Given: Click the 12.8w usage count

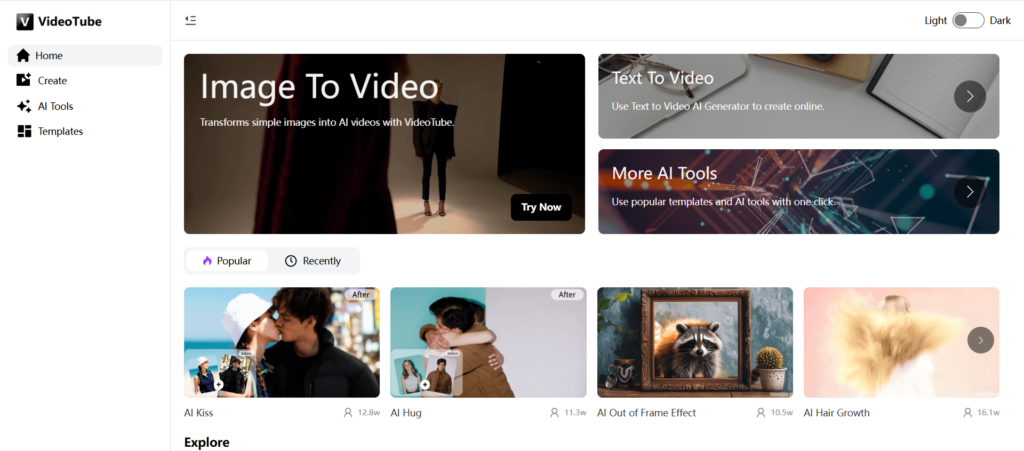Looking at the screenshot, I should pyautogui.click(x=369, y=412).
